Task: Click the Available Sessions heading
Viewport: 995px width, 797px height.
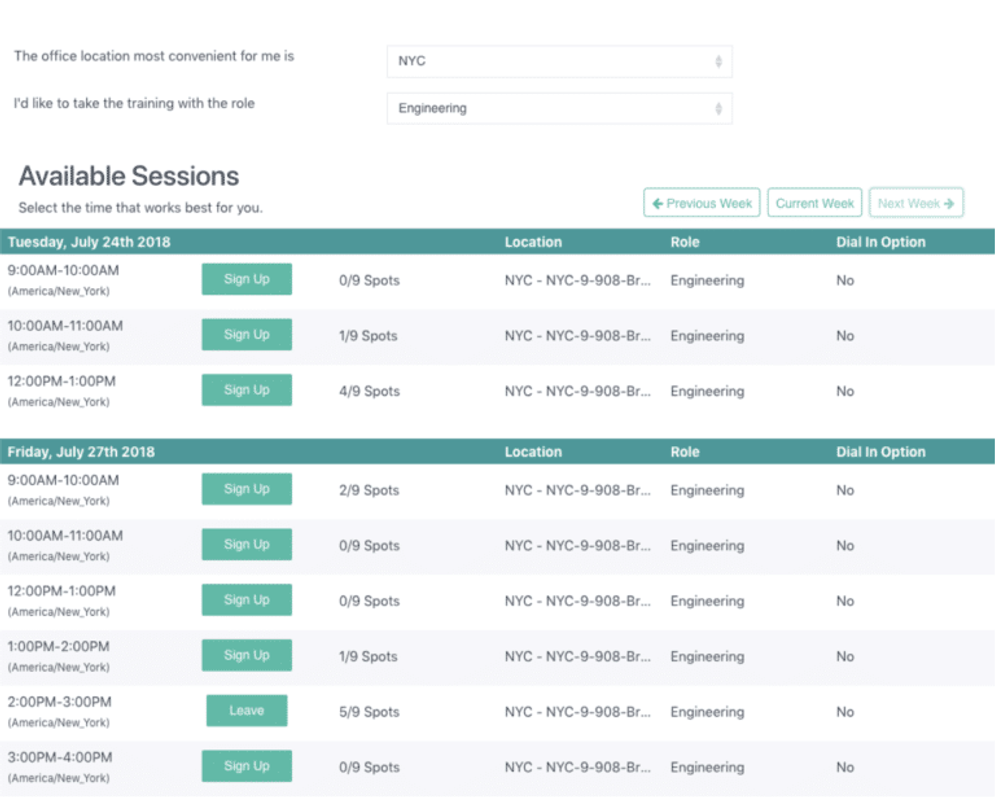Action: [129, 176]
